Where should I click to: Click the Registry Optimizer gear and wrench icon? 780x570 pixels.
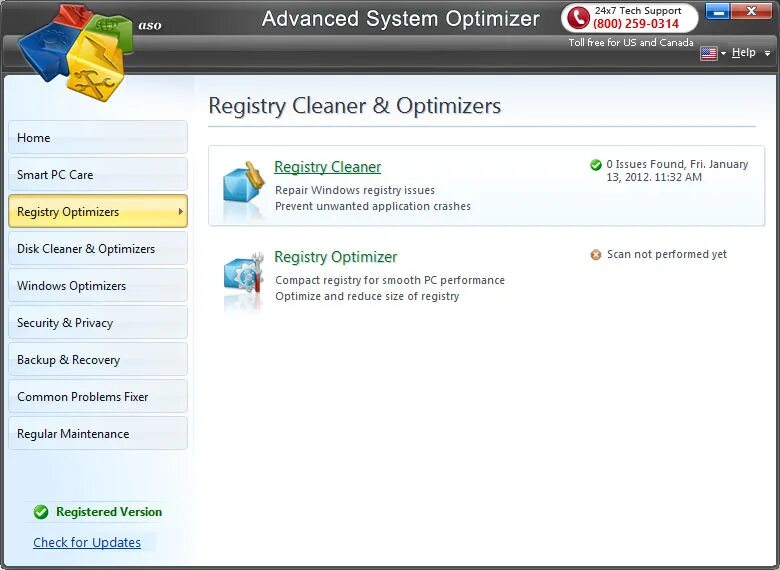point(244,272)
